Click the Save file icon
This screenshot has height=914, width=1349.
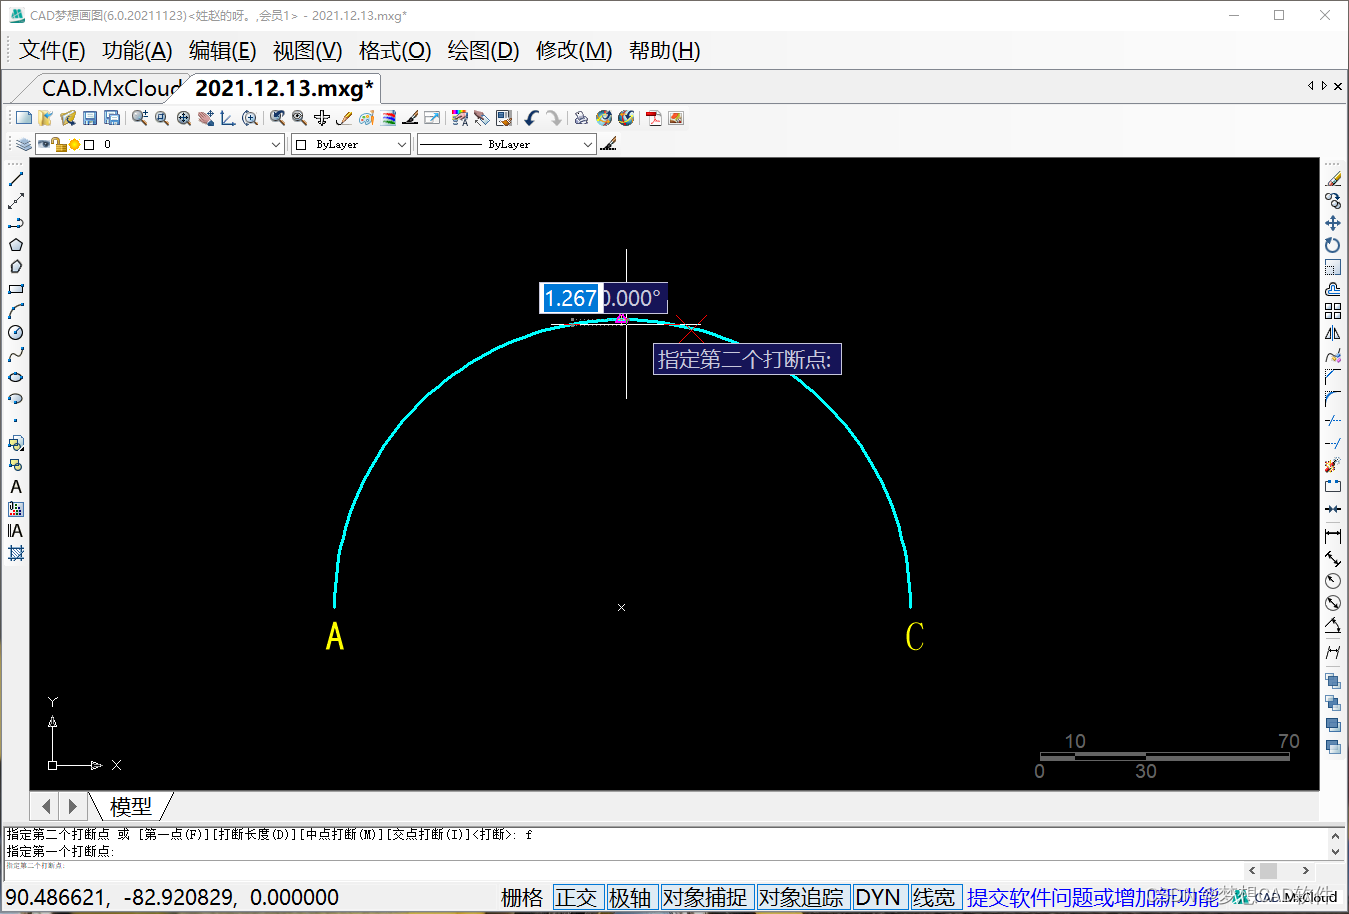(90, 118)
